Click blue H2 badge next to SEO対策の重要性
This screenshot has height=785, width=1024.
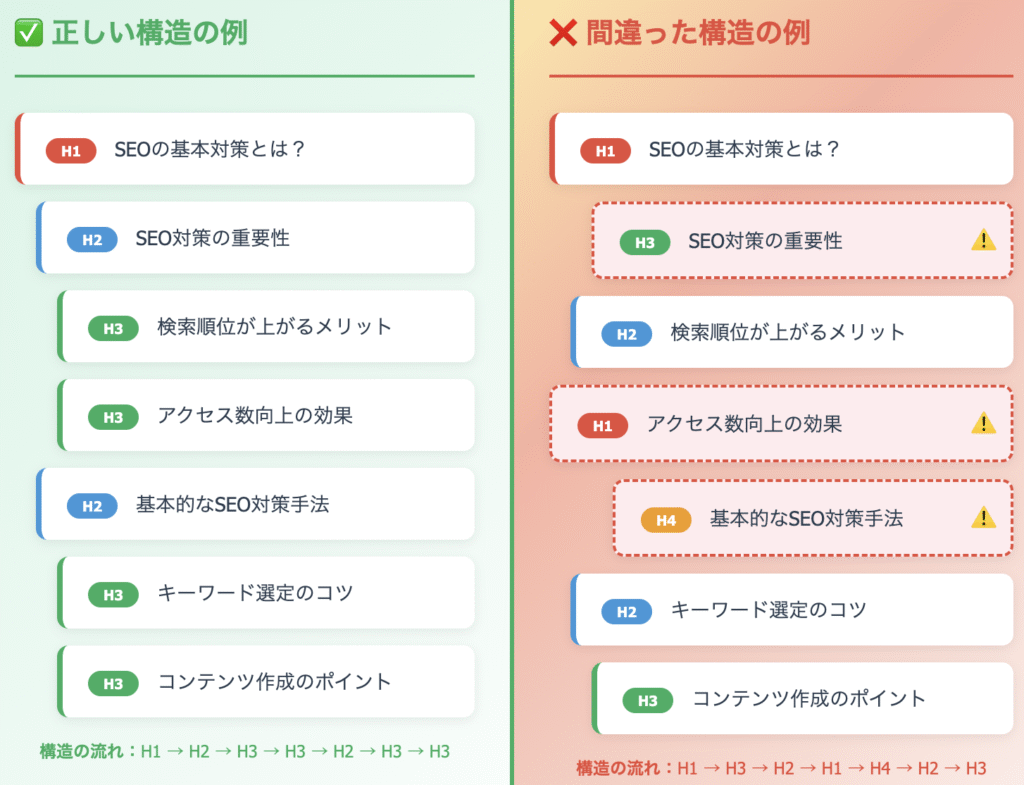click(92, 240)
